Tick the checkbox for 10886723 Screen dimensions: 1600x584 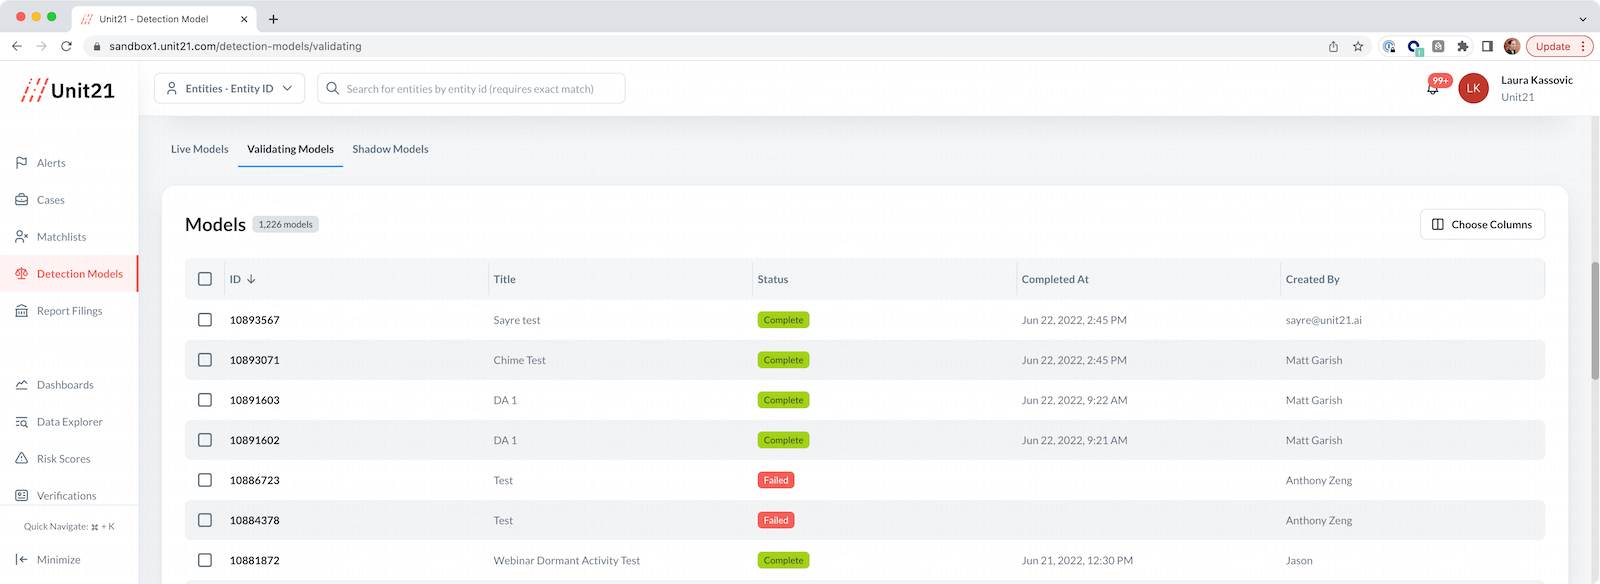(x=205, y=480)
